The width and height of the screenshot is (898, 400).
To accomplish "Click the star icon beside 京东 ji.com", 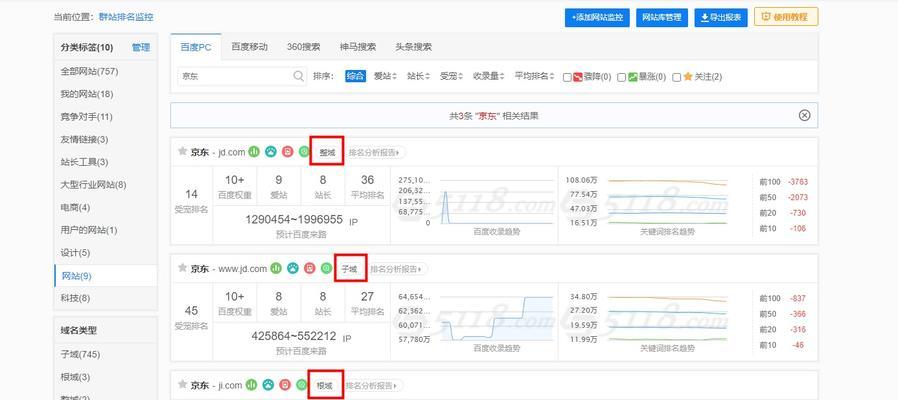I will (x=183, y=385).
